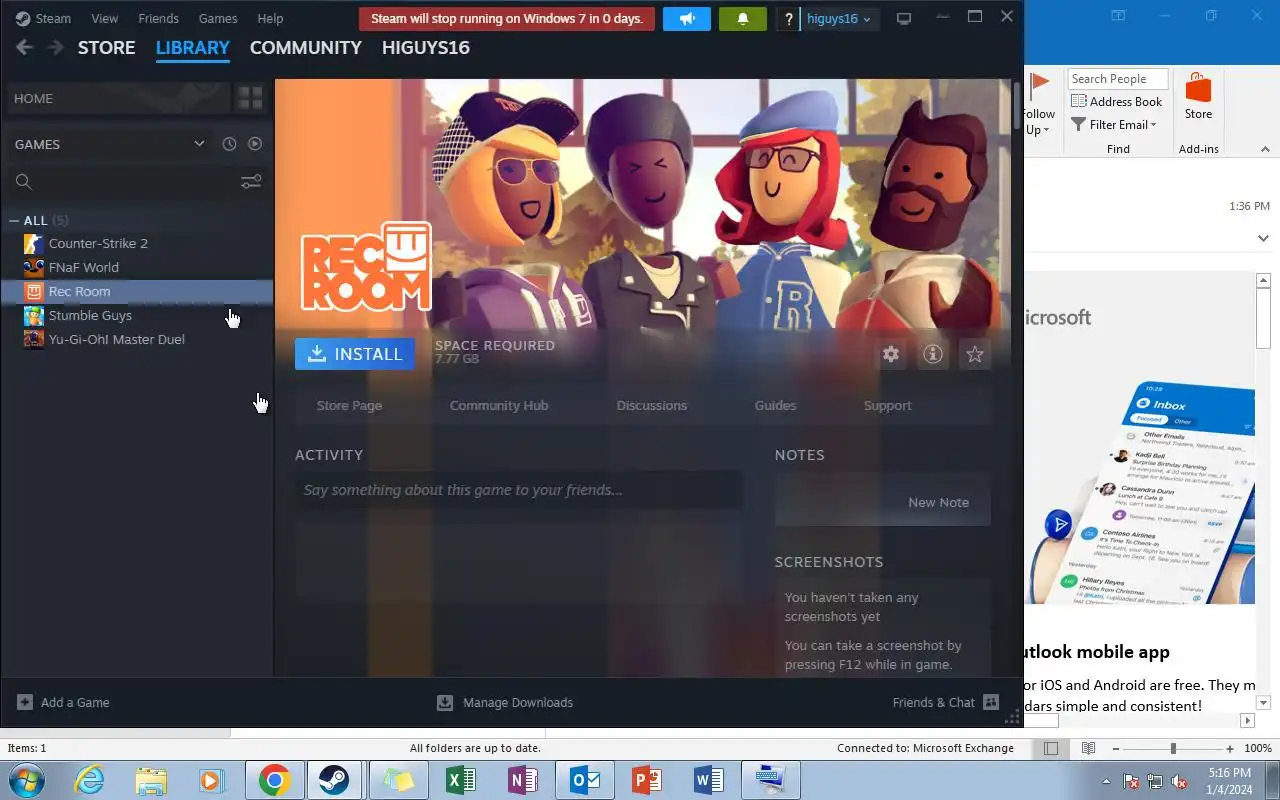Toggle Big Picture mode monitor icon
Image resolution: width=1280 pixels, height=800 pixels.
(904, 19)
